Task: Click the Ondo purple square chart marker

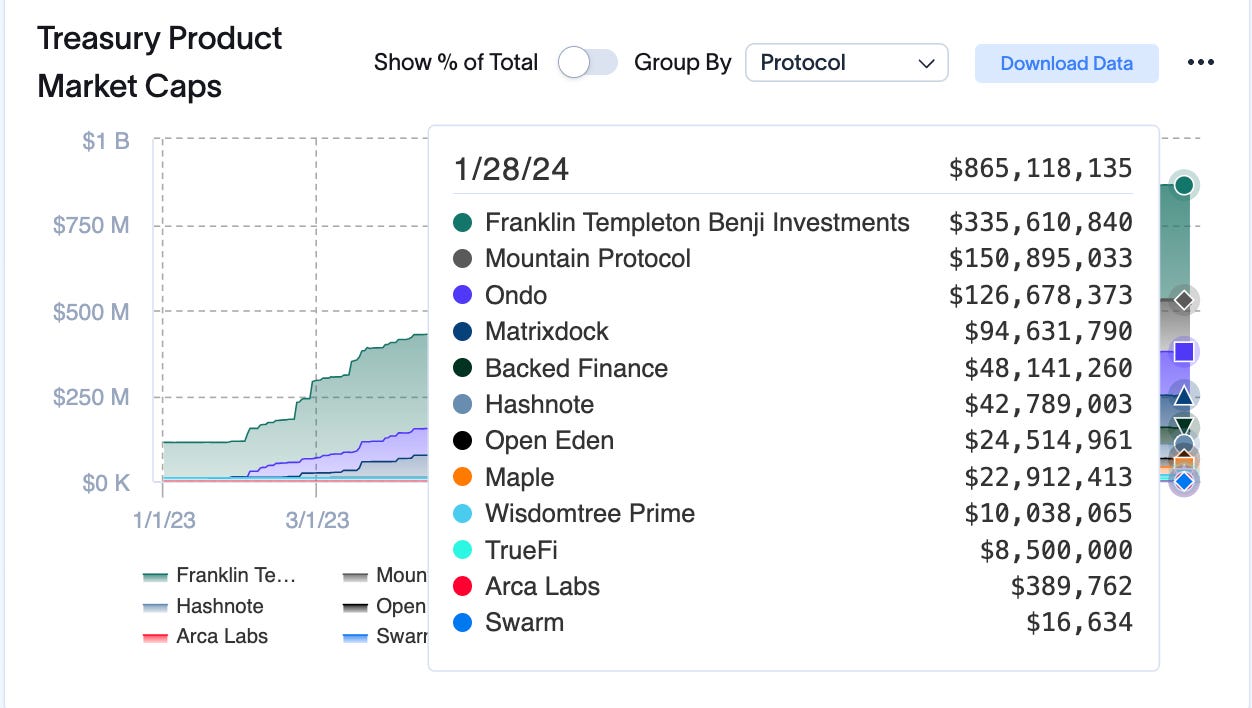Action: [1184, 352]
